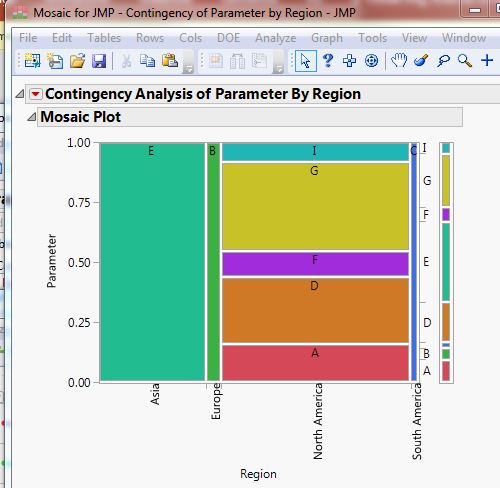The image size is (500, 488).
Task: Select the Europe B mosaic cell
Action: pos(213,262)
